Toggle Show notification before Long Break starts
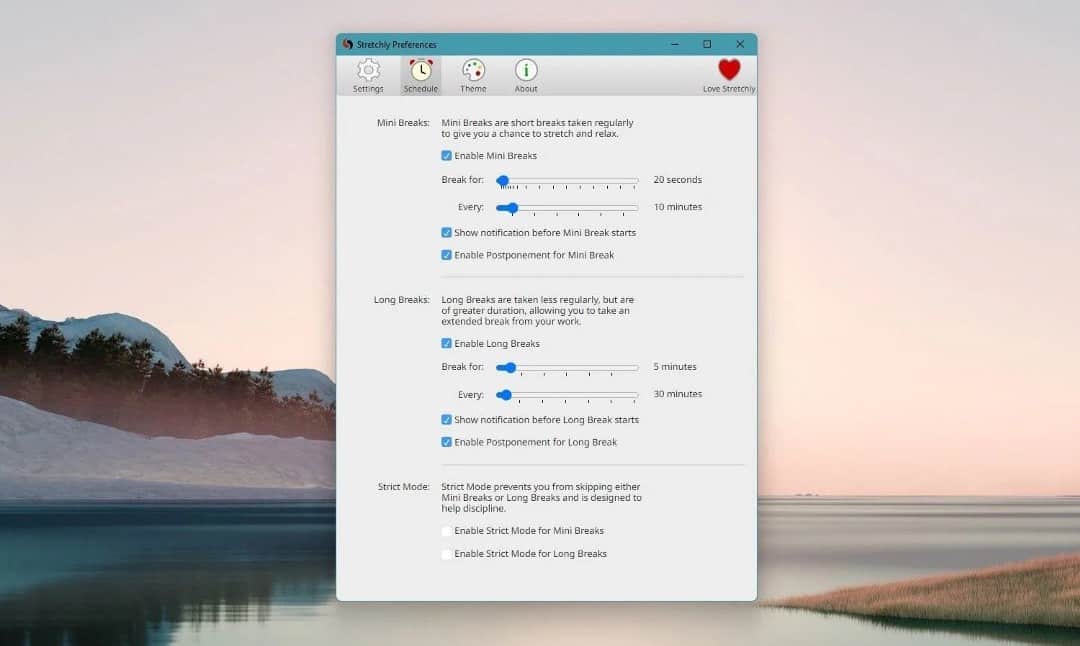 [x=447, y=420]
